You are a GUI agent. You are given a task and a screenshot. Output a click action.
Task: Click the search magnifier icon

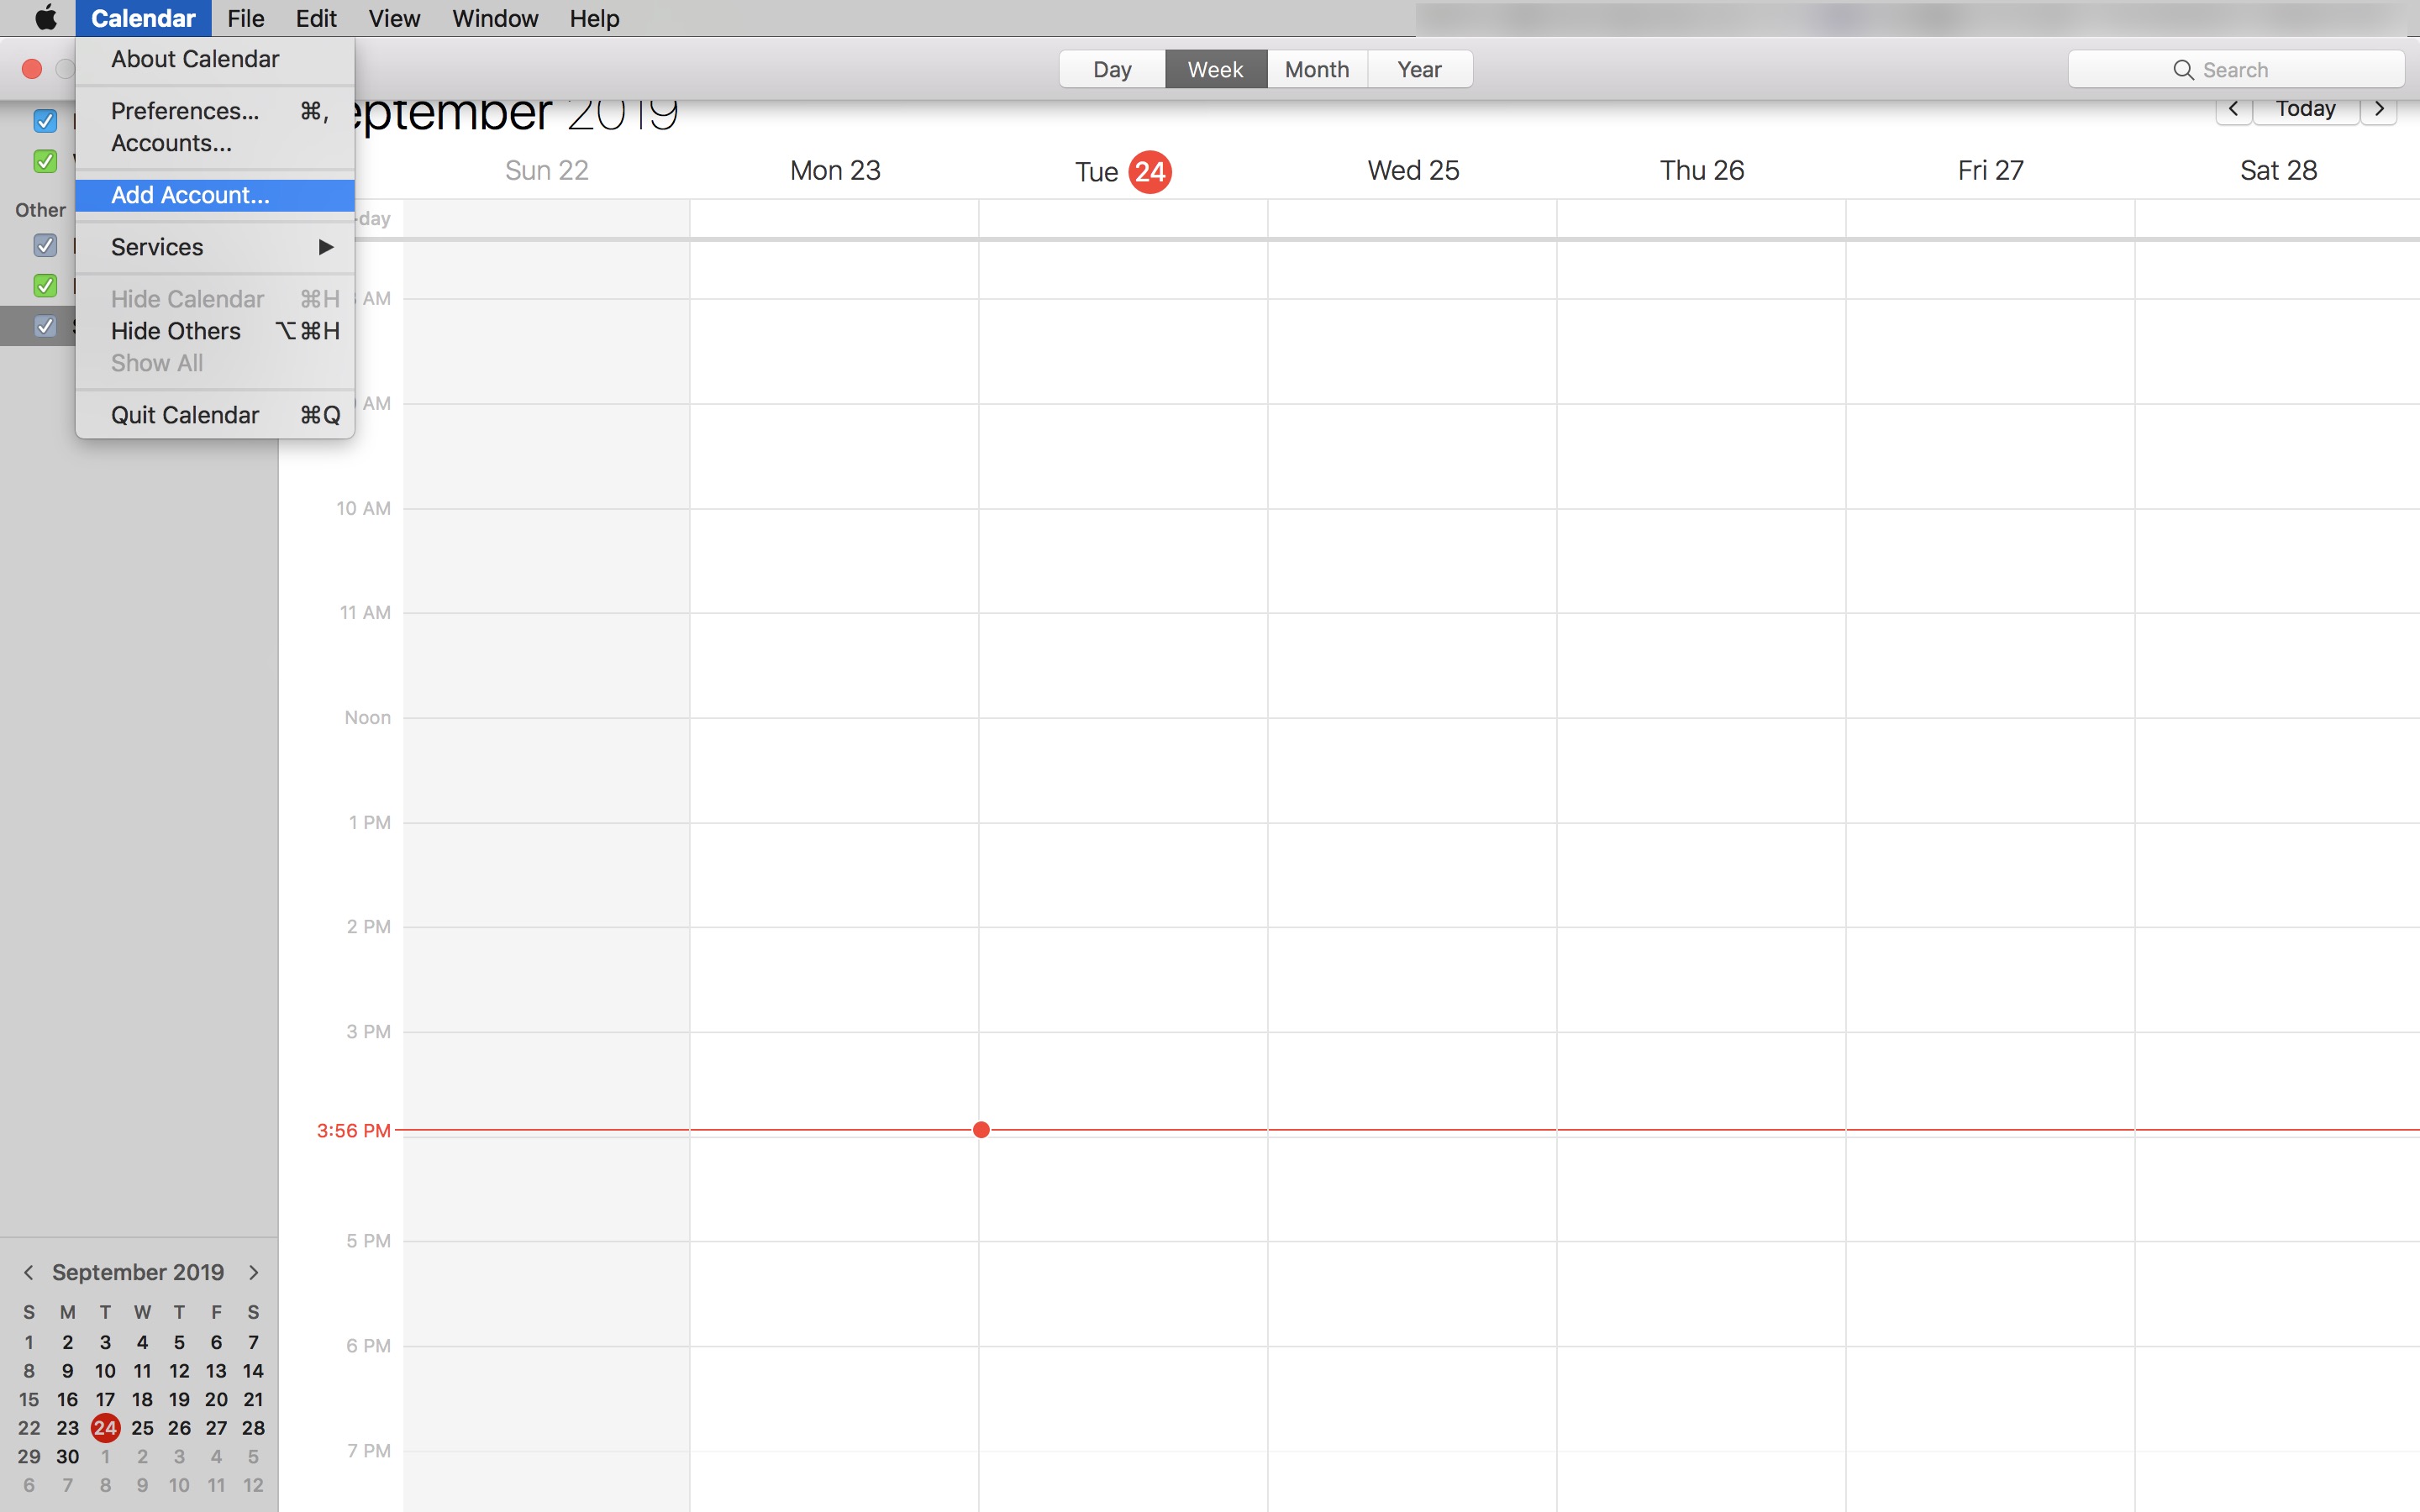(x=2183, y=70)
